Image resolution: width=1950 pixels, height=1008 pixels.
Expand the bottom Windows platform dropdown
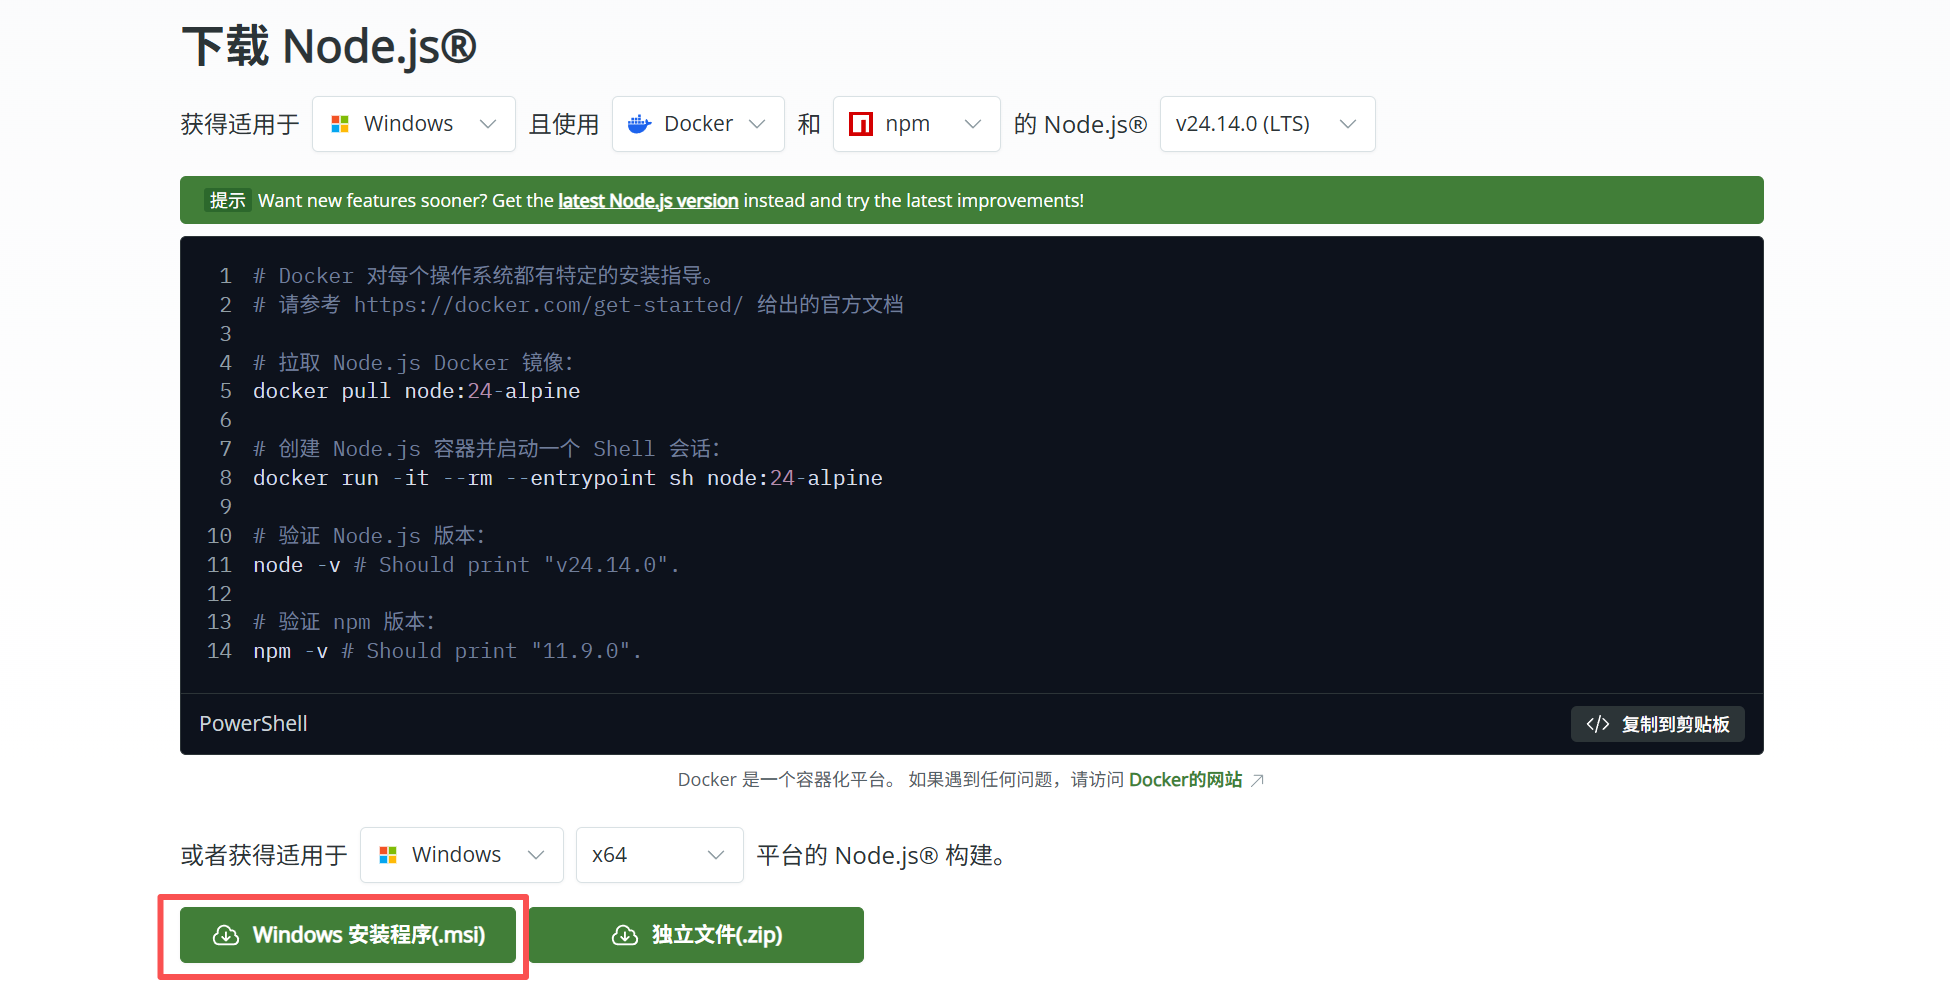coord(461,855)
